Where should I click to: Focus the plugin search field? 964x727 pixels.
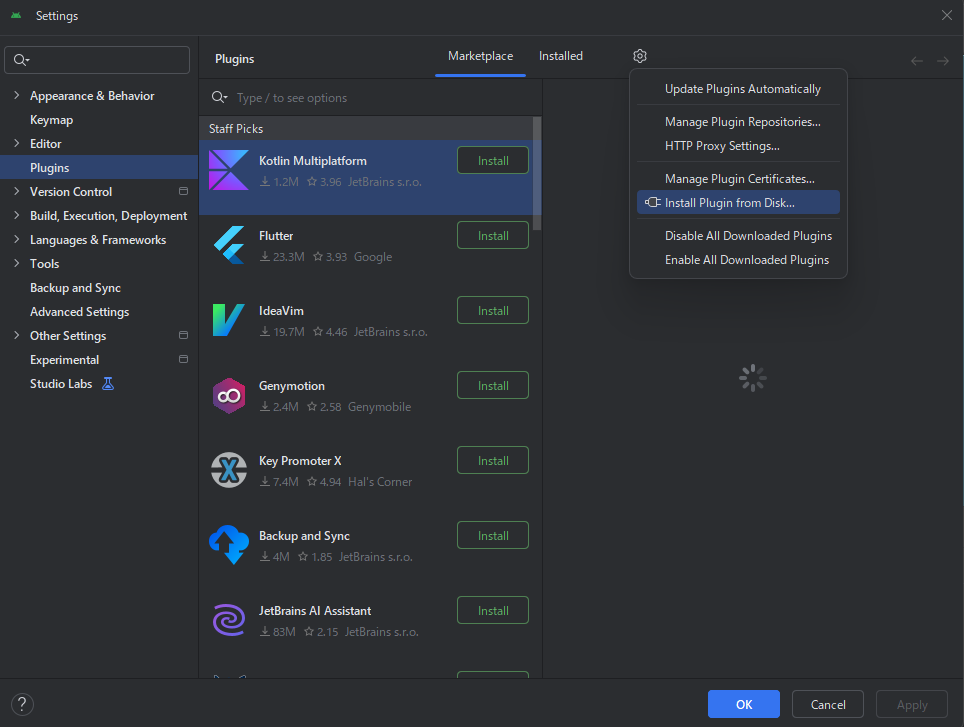point(380,98)
